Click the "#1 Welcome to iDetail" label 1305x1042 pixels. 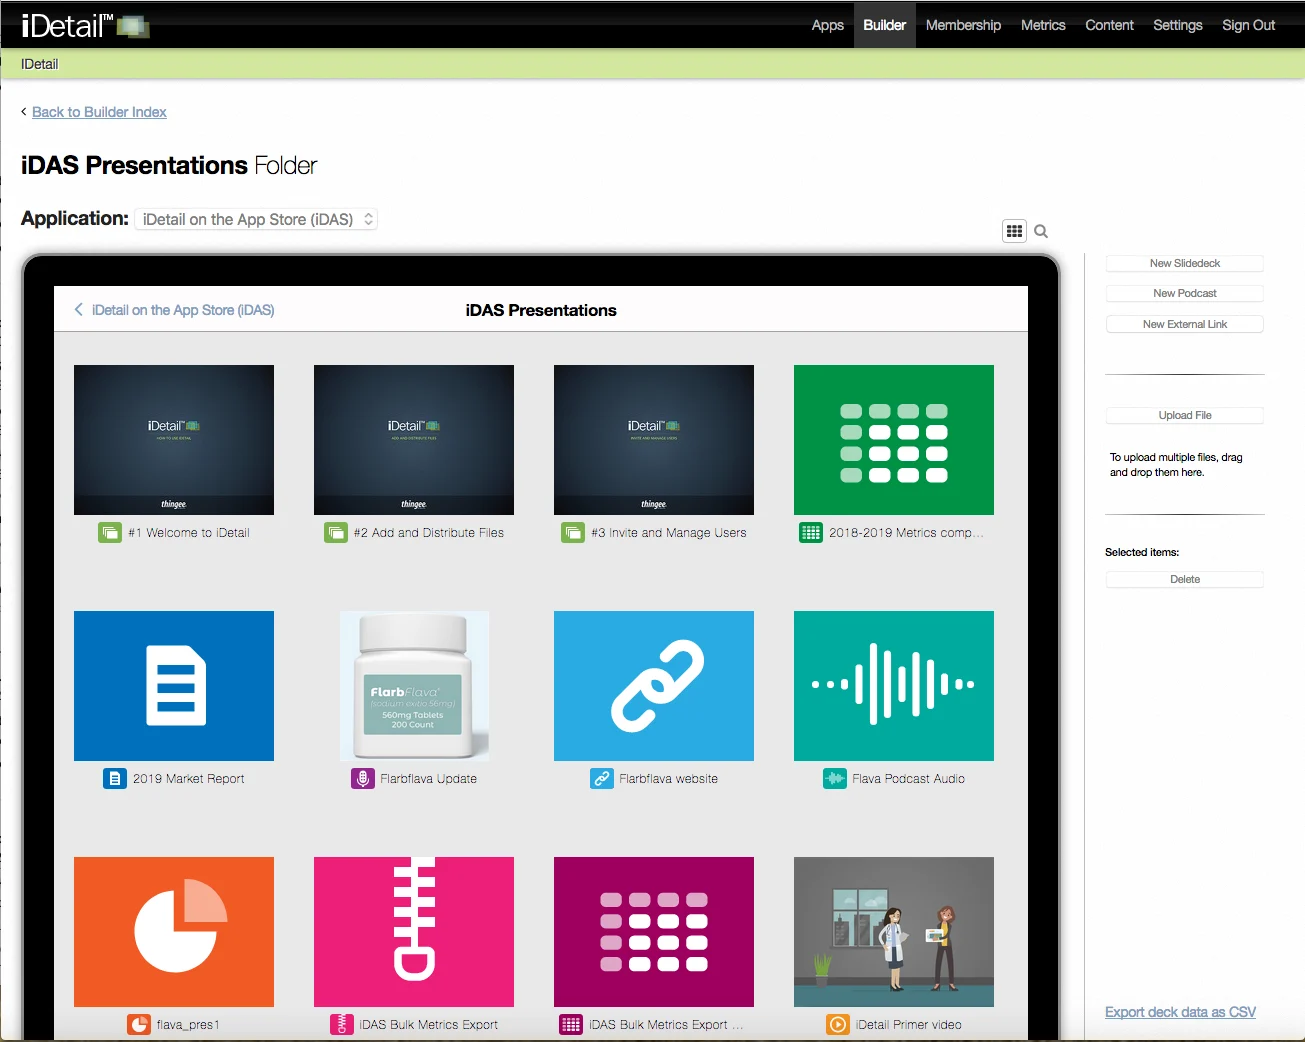click(x=189, y=533)
